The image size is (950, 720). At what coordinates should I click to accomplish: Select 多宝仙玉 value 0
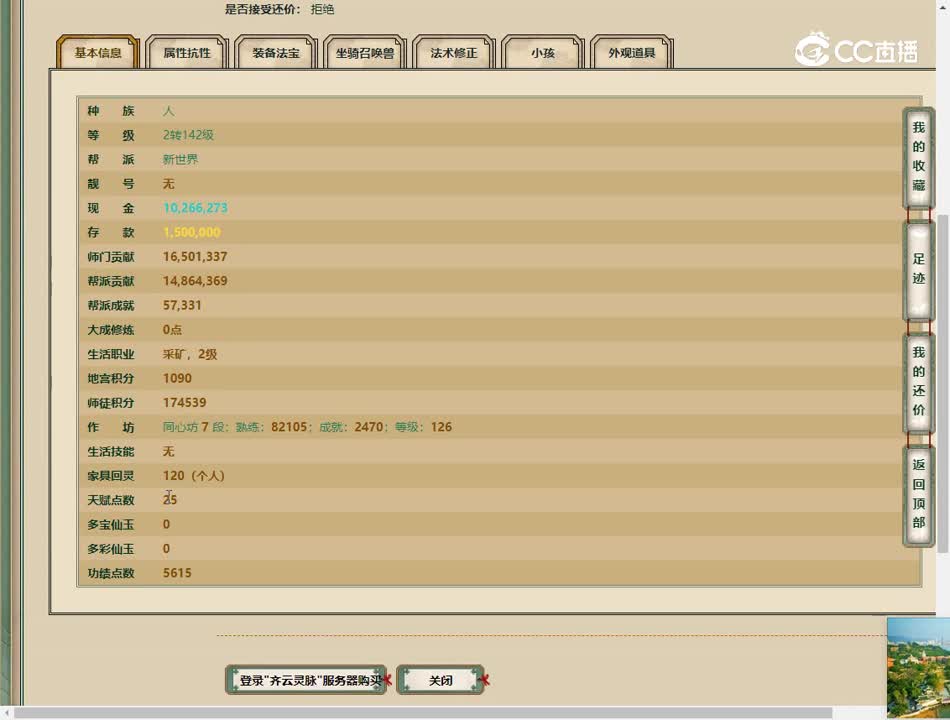click(166, 524)
